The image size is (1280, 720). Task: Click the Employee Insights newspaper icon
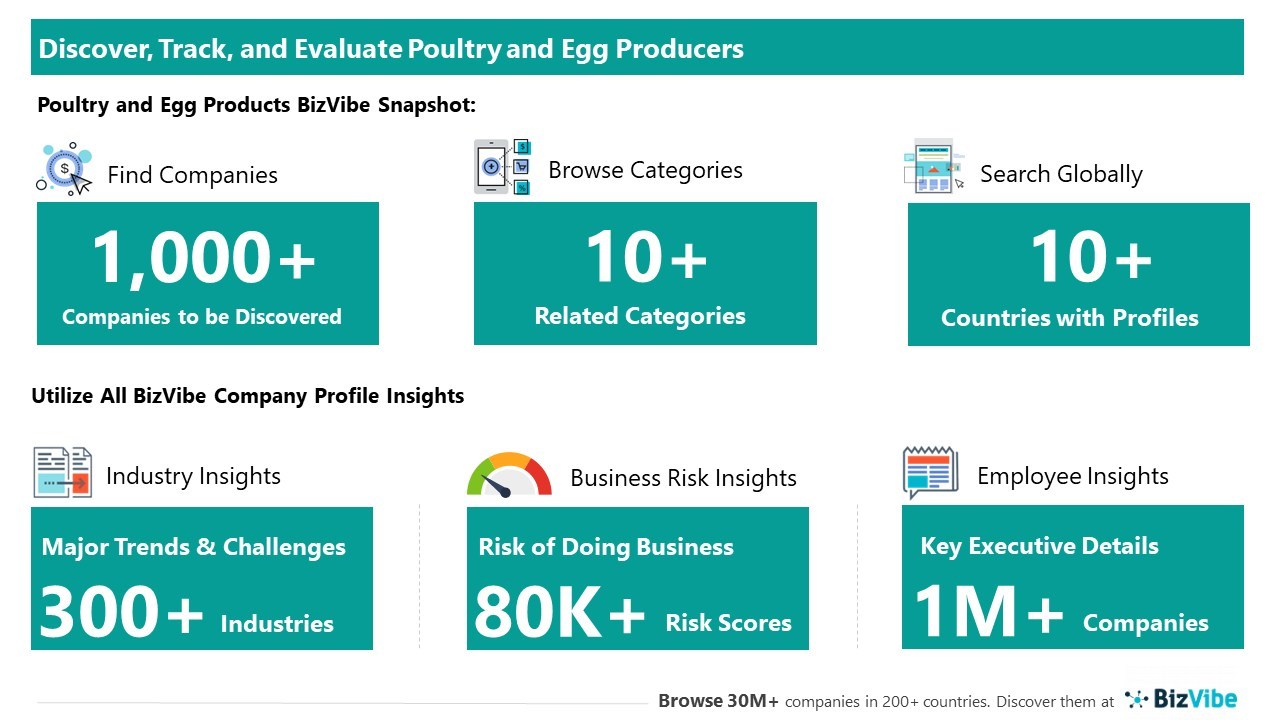coord(930,473)
